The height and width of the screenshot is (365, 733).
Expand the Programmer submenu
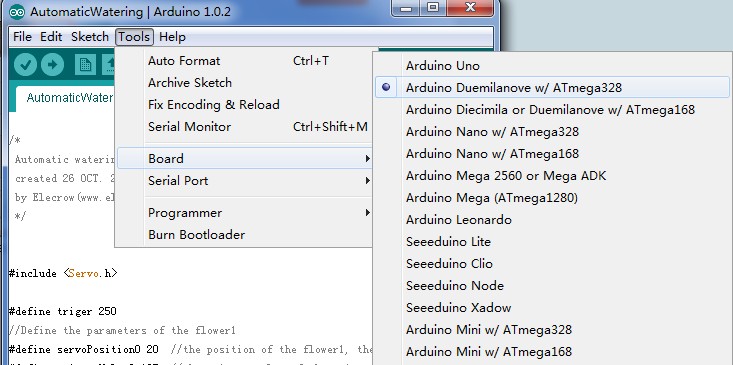click(244, 213)
